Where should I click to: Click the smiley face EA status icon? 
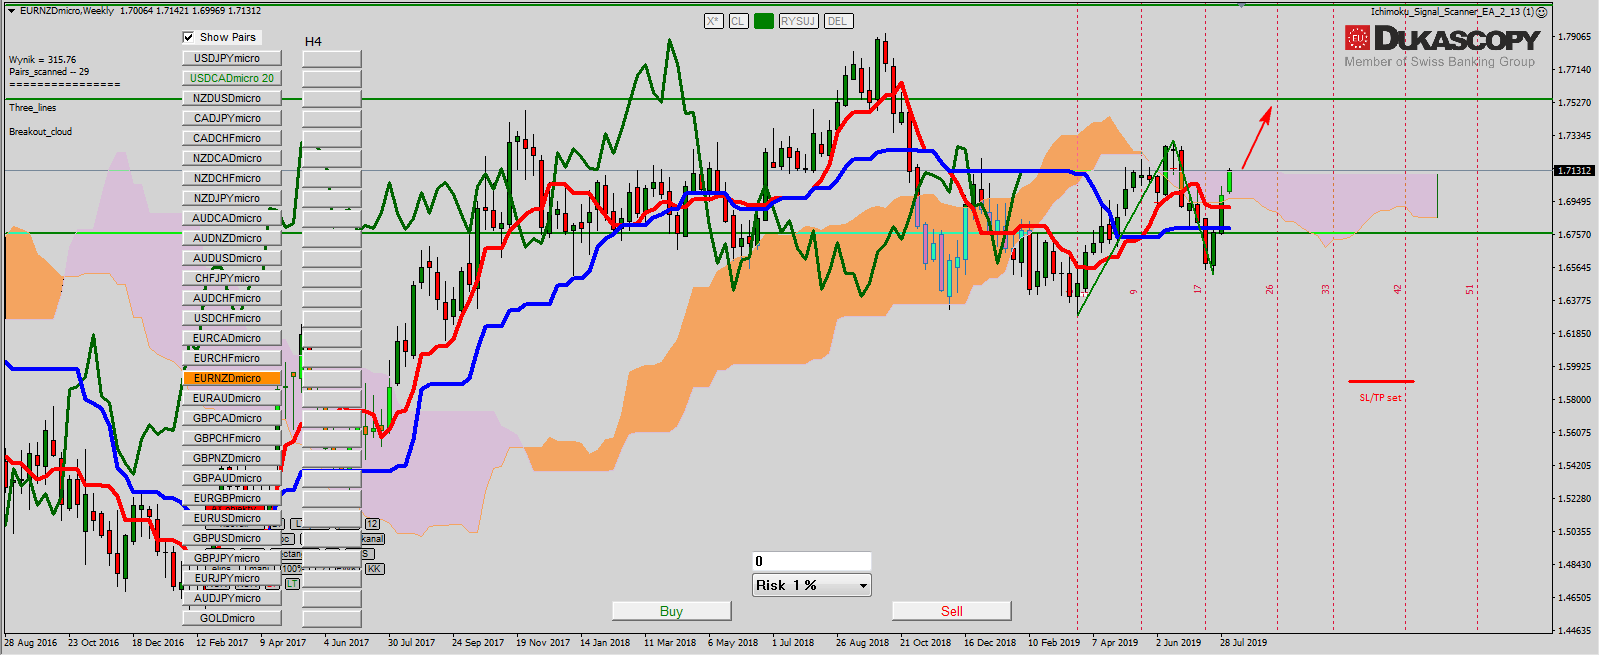pyautogui.click(x=1542, y=12)
